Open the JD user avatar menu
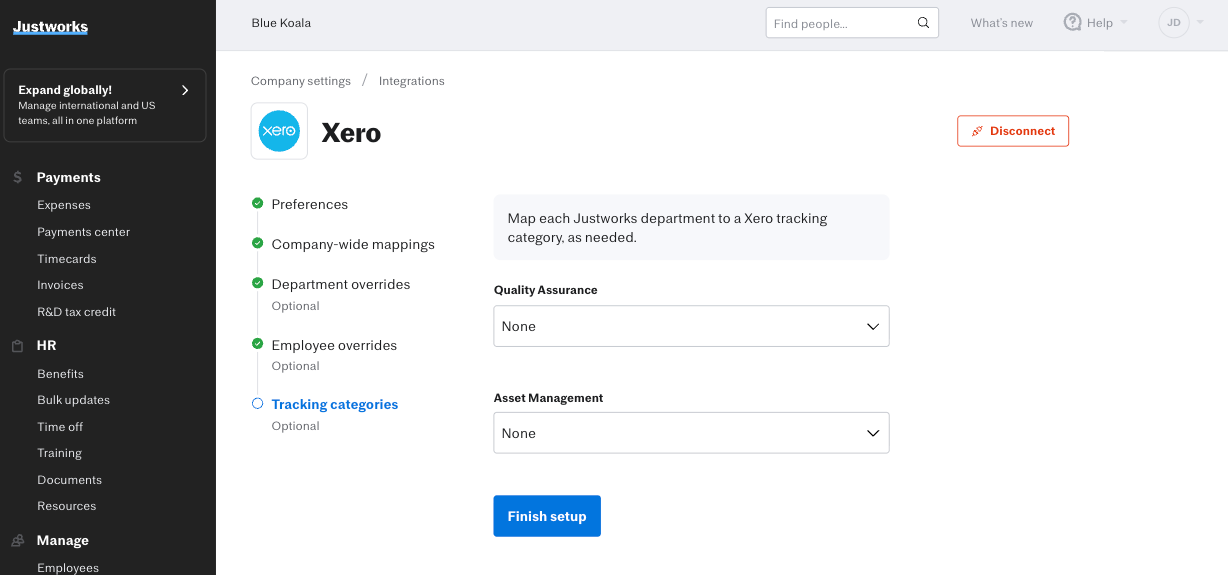Viewport: 1228px width, 575px height. pos(1174,22)
